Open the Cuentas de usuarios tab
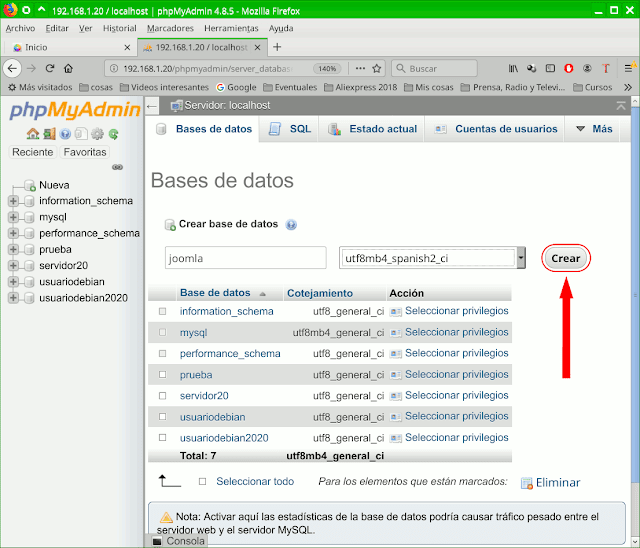 click(495, 129)
